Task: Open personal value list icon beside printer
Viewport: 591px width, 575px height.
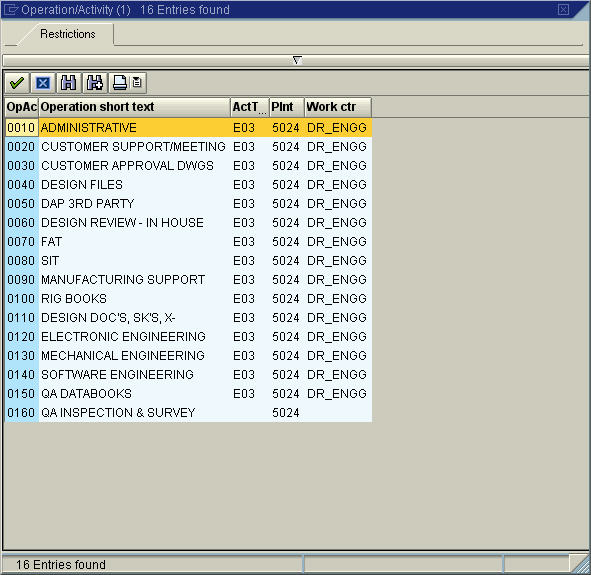Action: pyautogui.click(x=138, y=83)
